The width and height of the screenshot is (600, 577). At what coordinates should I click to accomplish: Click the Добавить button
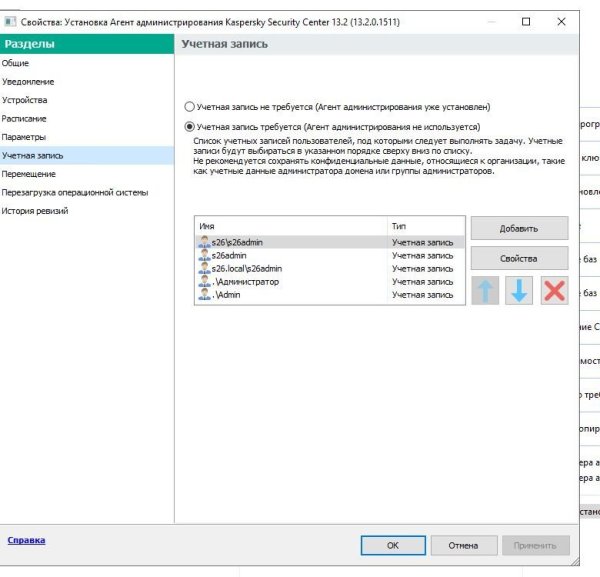[x=519, y=228]
